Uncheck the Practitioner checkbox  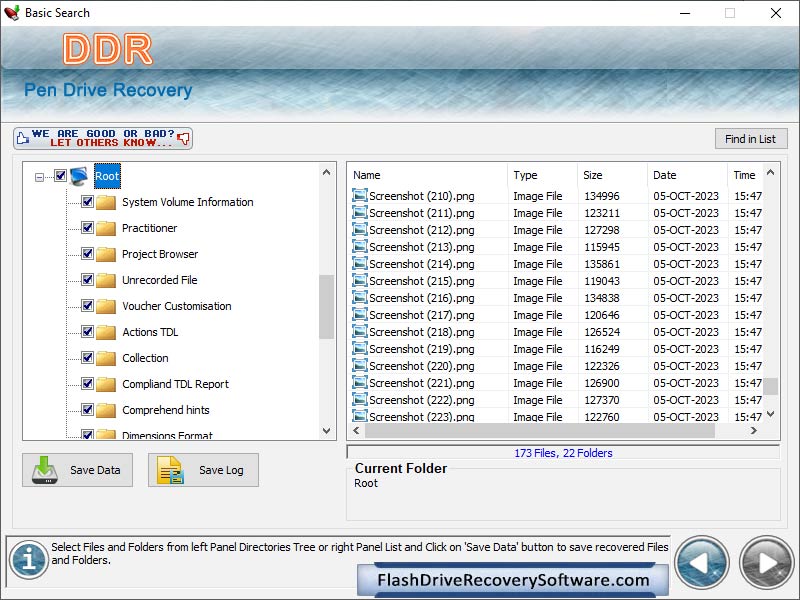87,228
